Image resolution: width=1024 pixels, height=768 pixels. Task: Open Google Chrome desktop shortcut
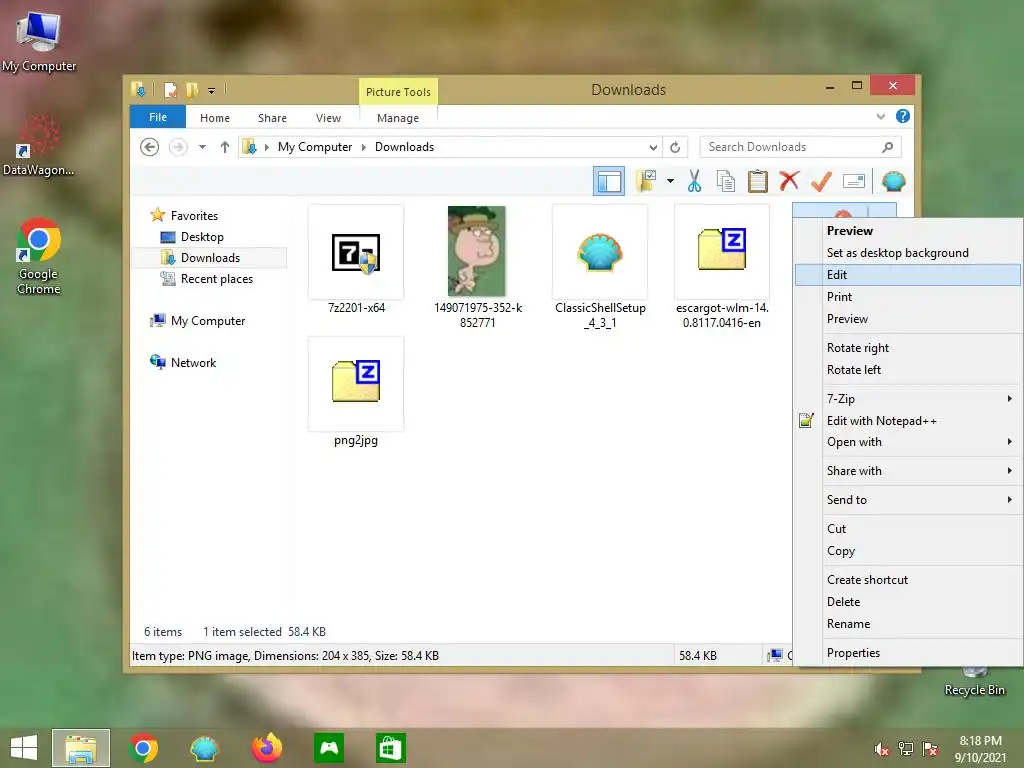(x=39, y=257)
